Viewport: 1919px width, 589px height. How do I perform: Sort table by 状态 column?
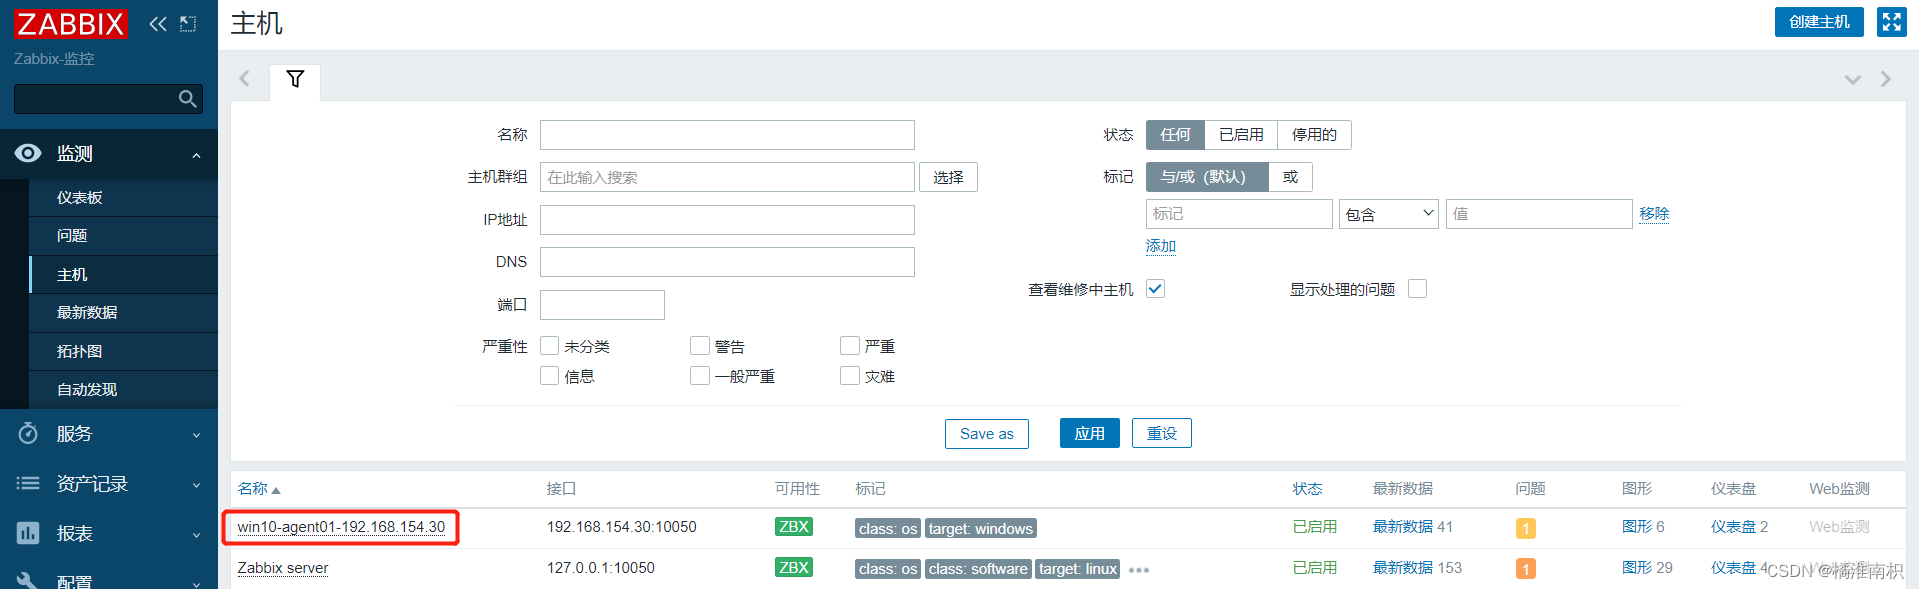point(1307,489)
